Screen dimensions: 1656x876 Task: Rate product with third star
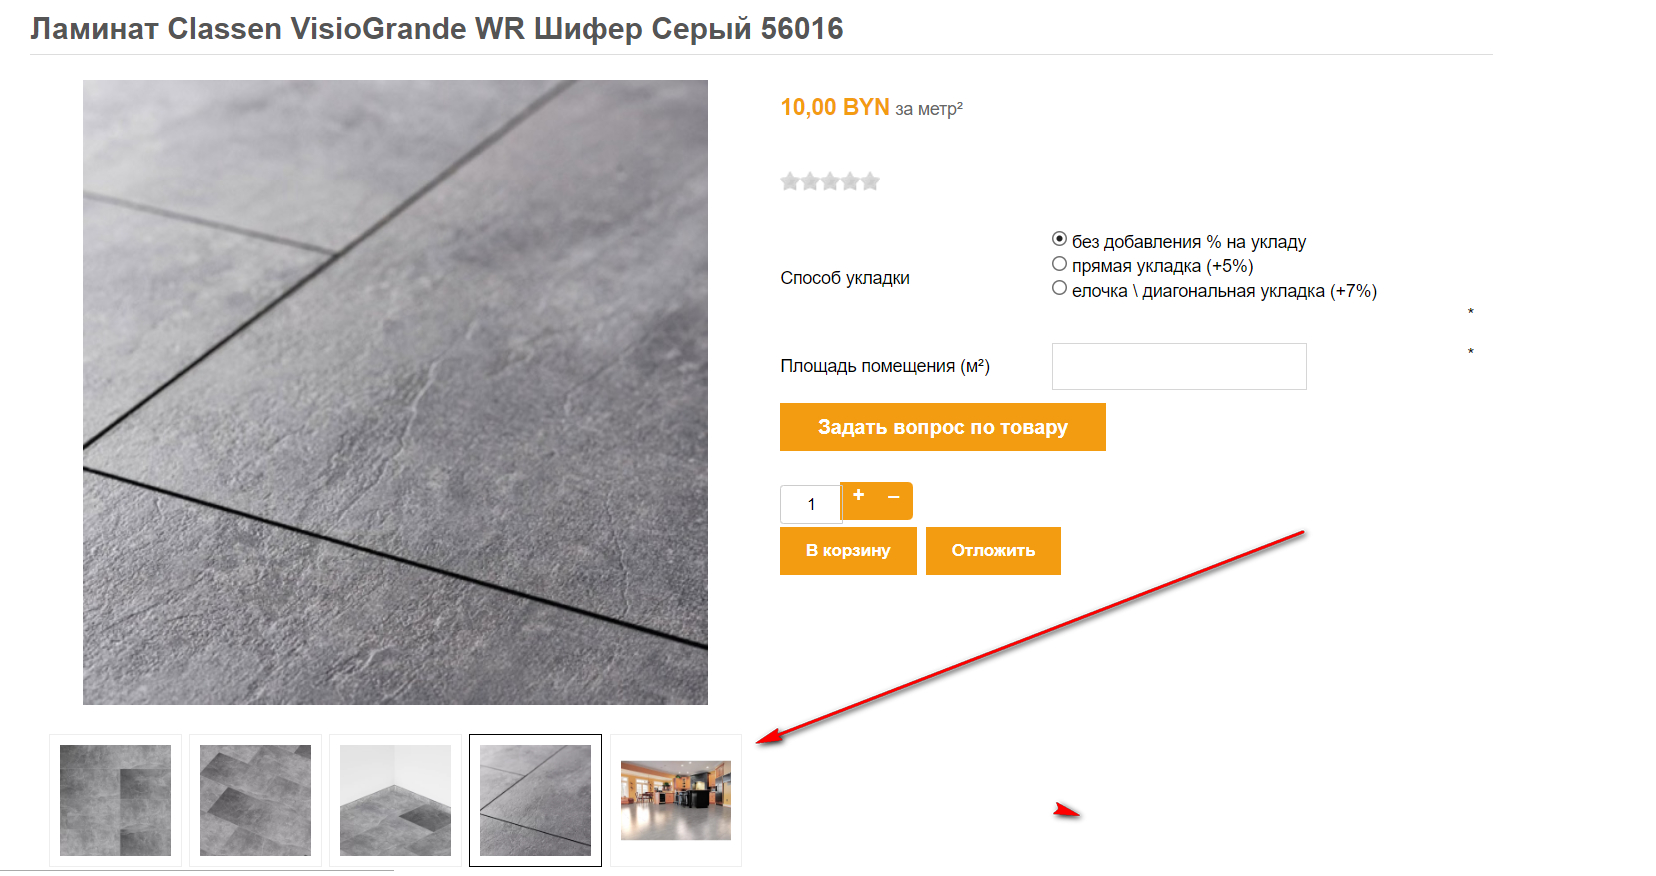pos(830,181)
